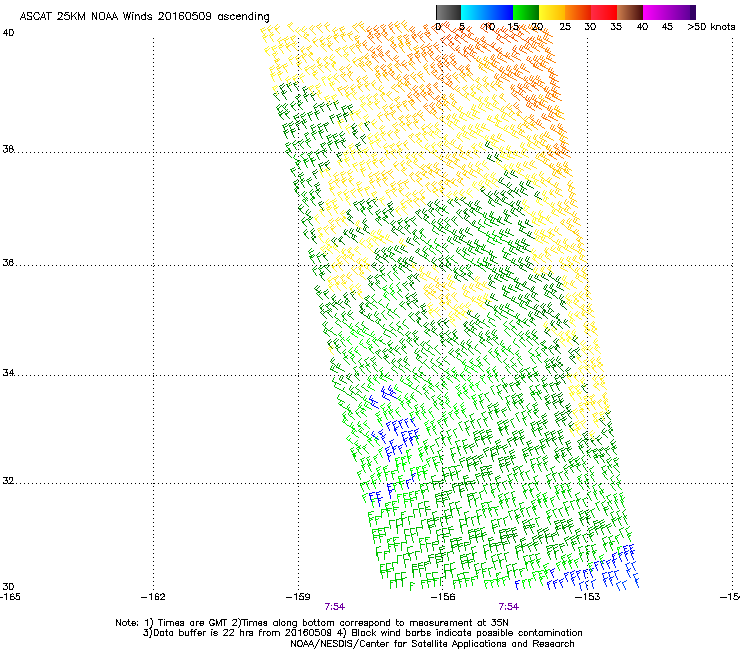This screenshot has width=740, height=650.
Task: Click the "25" legend scale number
Action: [565, 27]
